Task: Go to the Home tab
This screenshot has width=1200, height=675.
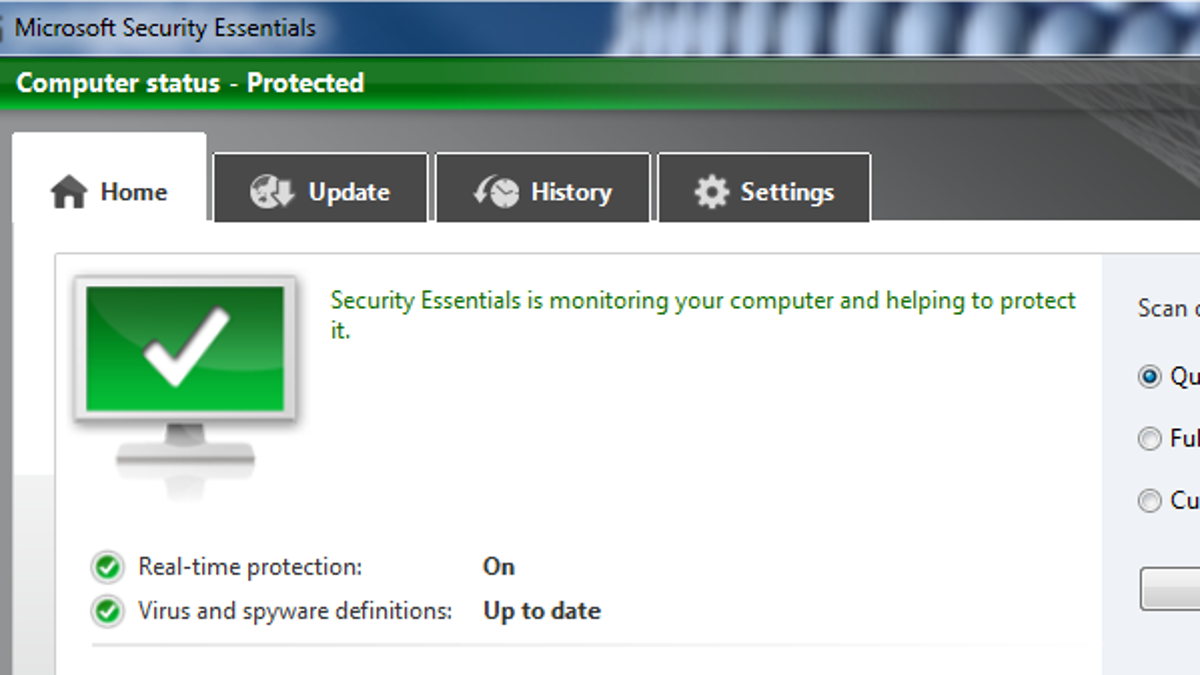Action: point(109,180)
